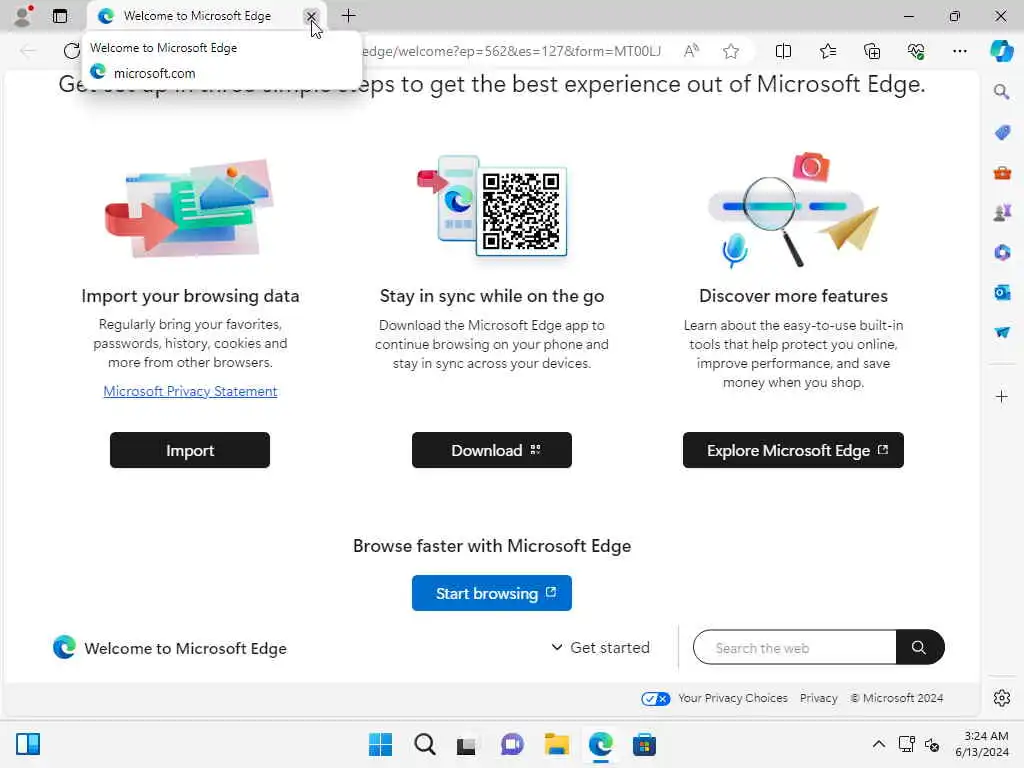Scan the QR code image
Image resolution: width=1024 pixels, height=768 pixels.
(x=521, y=211)
